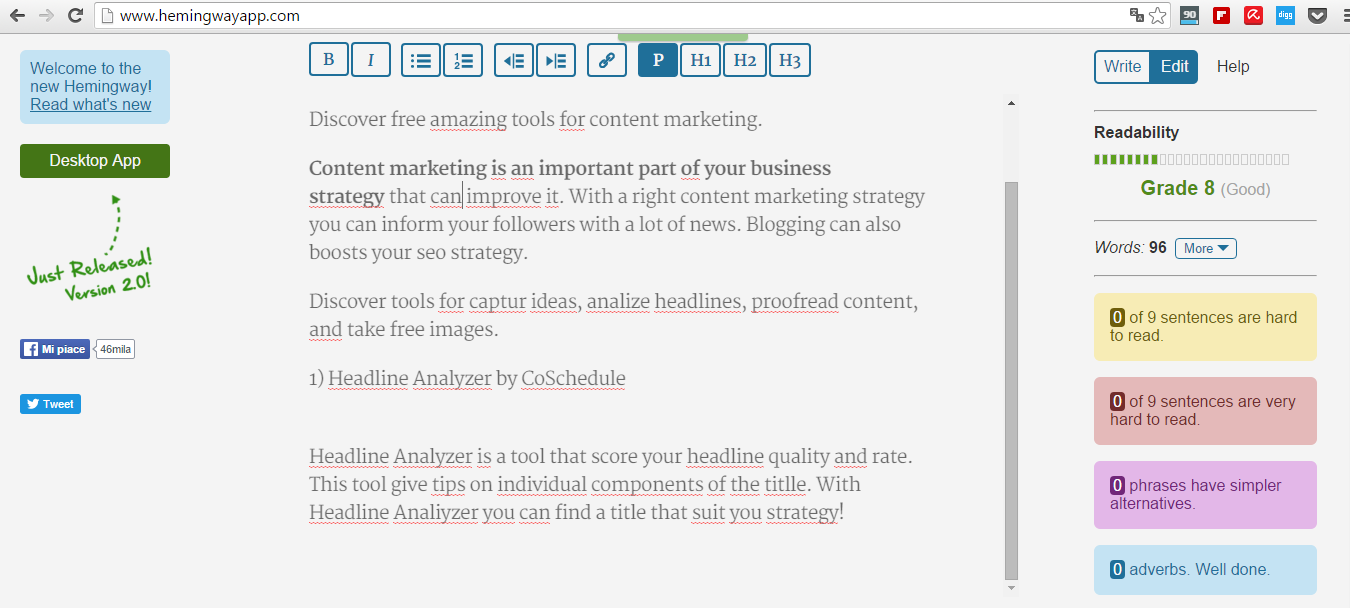The height and width of the screenshot is (608, 1350).
Task: Apply H3 heading style
Action: pyautogui.click(x=789, y=60)
